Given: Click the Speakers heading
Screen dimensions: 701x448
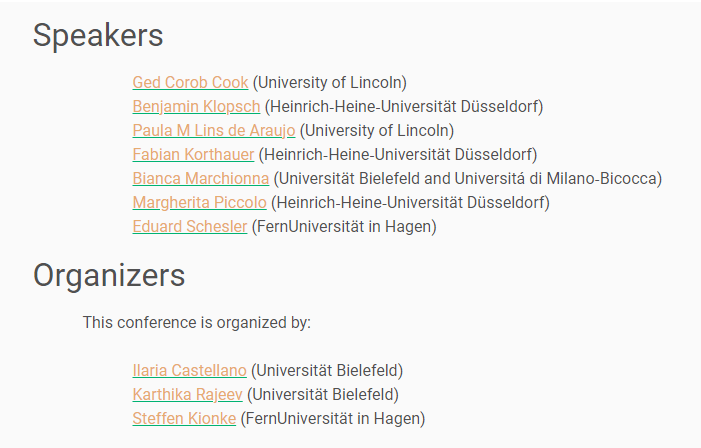Looking at the screenshot, I should click(98, 35).
